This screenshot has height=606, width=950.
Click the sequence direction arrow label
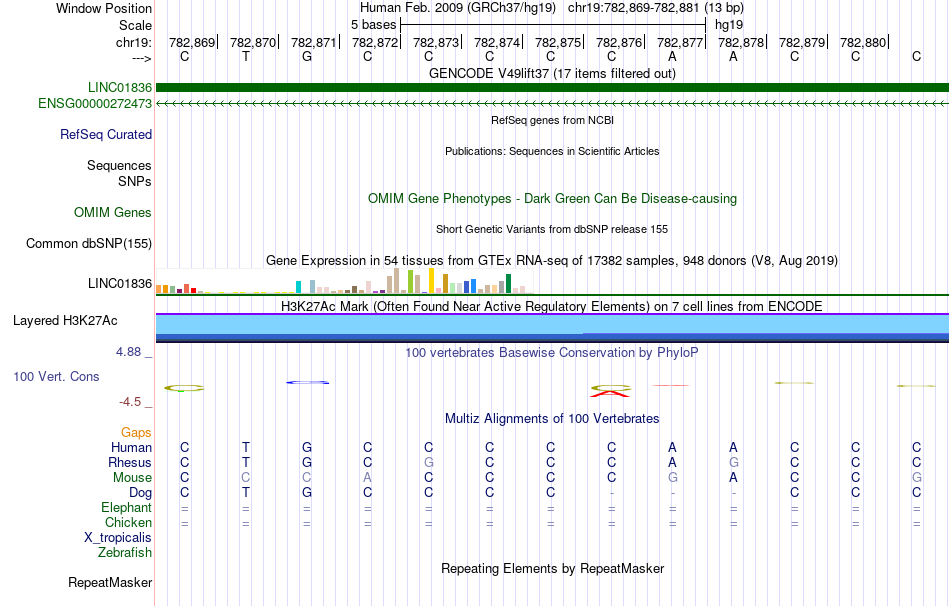click(141, 58)
